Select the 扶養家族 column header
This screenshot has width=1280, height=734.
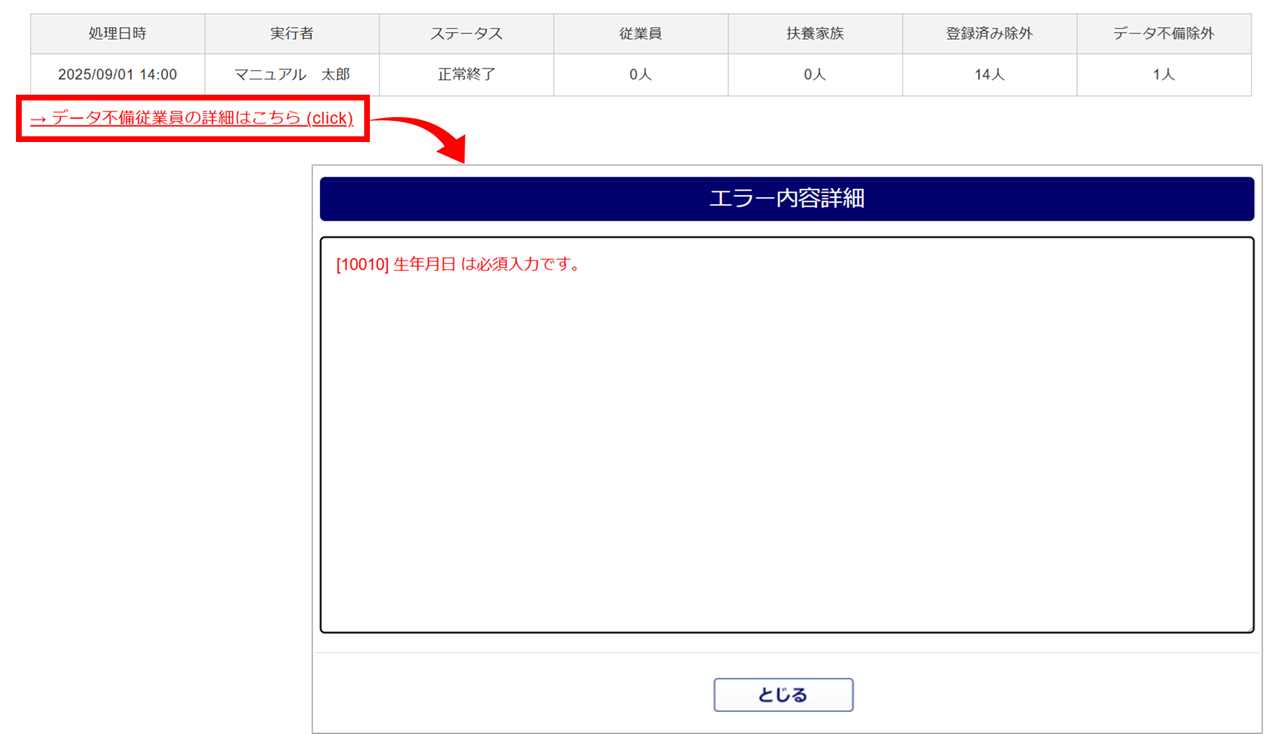coord(815,34)
